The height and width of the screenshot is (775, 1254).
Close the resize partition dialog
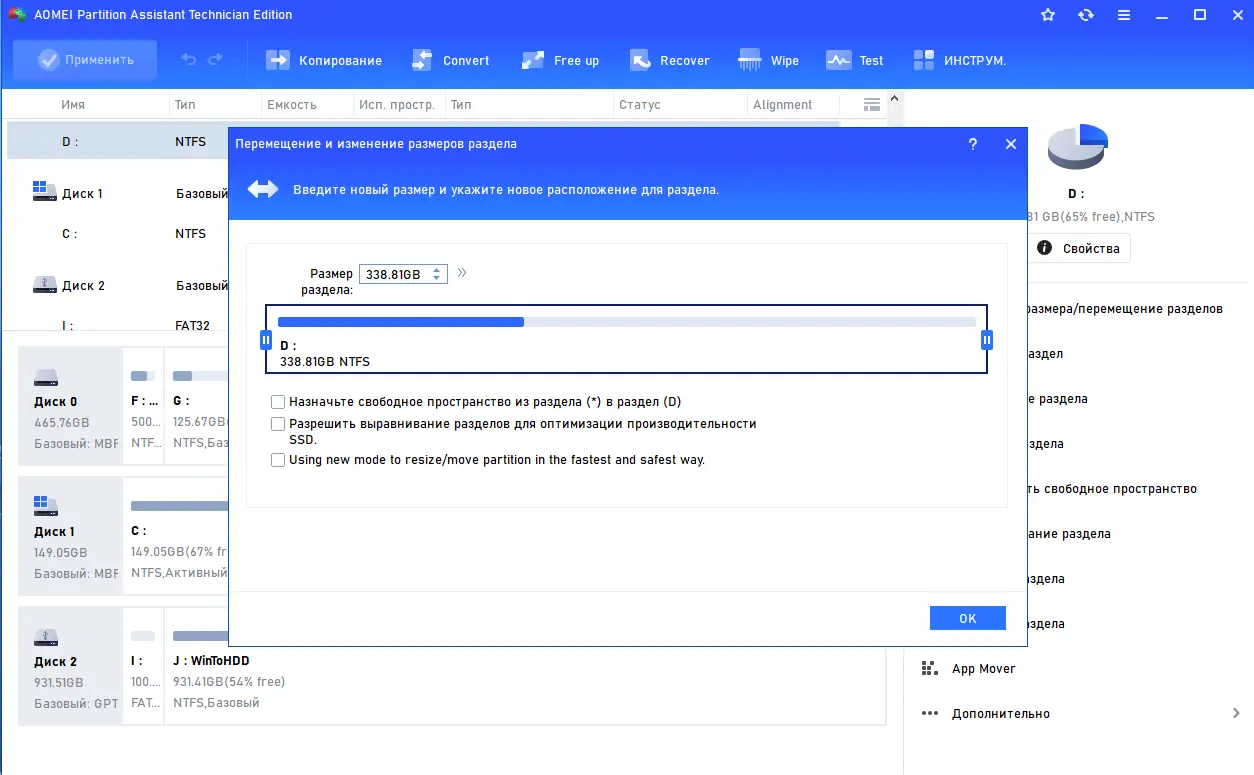tap(1010, 144)
